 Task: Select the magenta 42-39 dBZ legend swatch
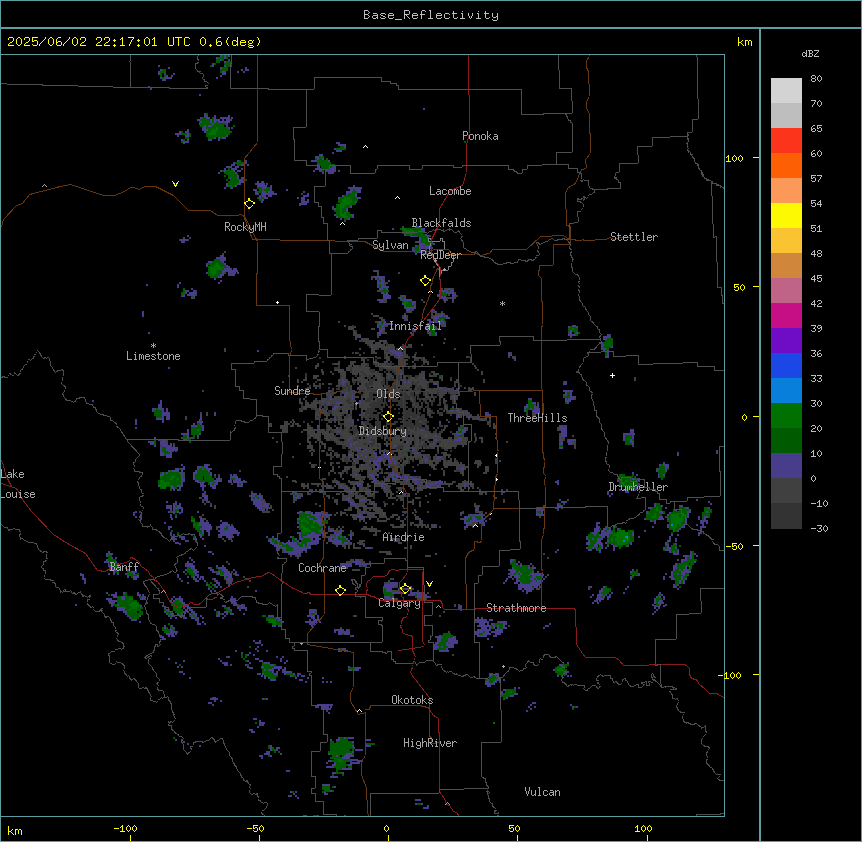point(786,315)
